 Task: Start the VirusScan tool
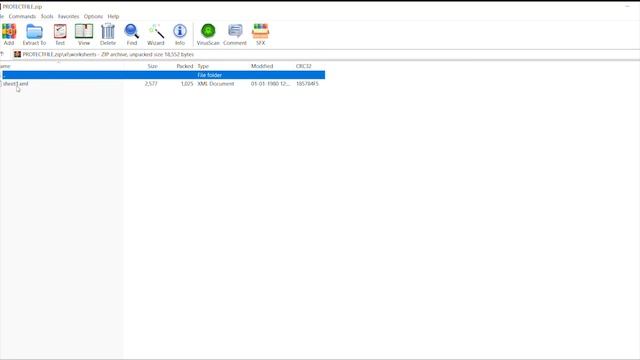(x=208, y=34)
